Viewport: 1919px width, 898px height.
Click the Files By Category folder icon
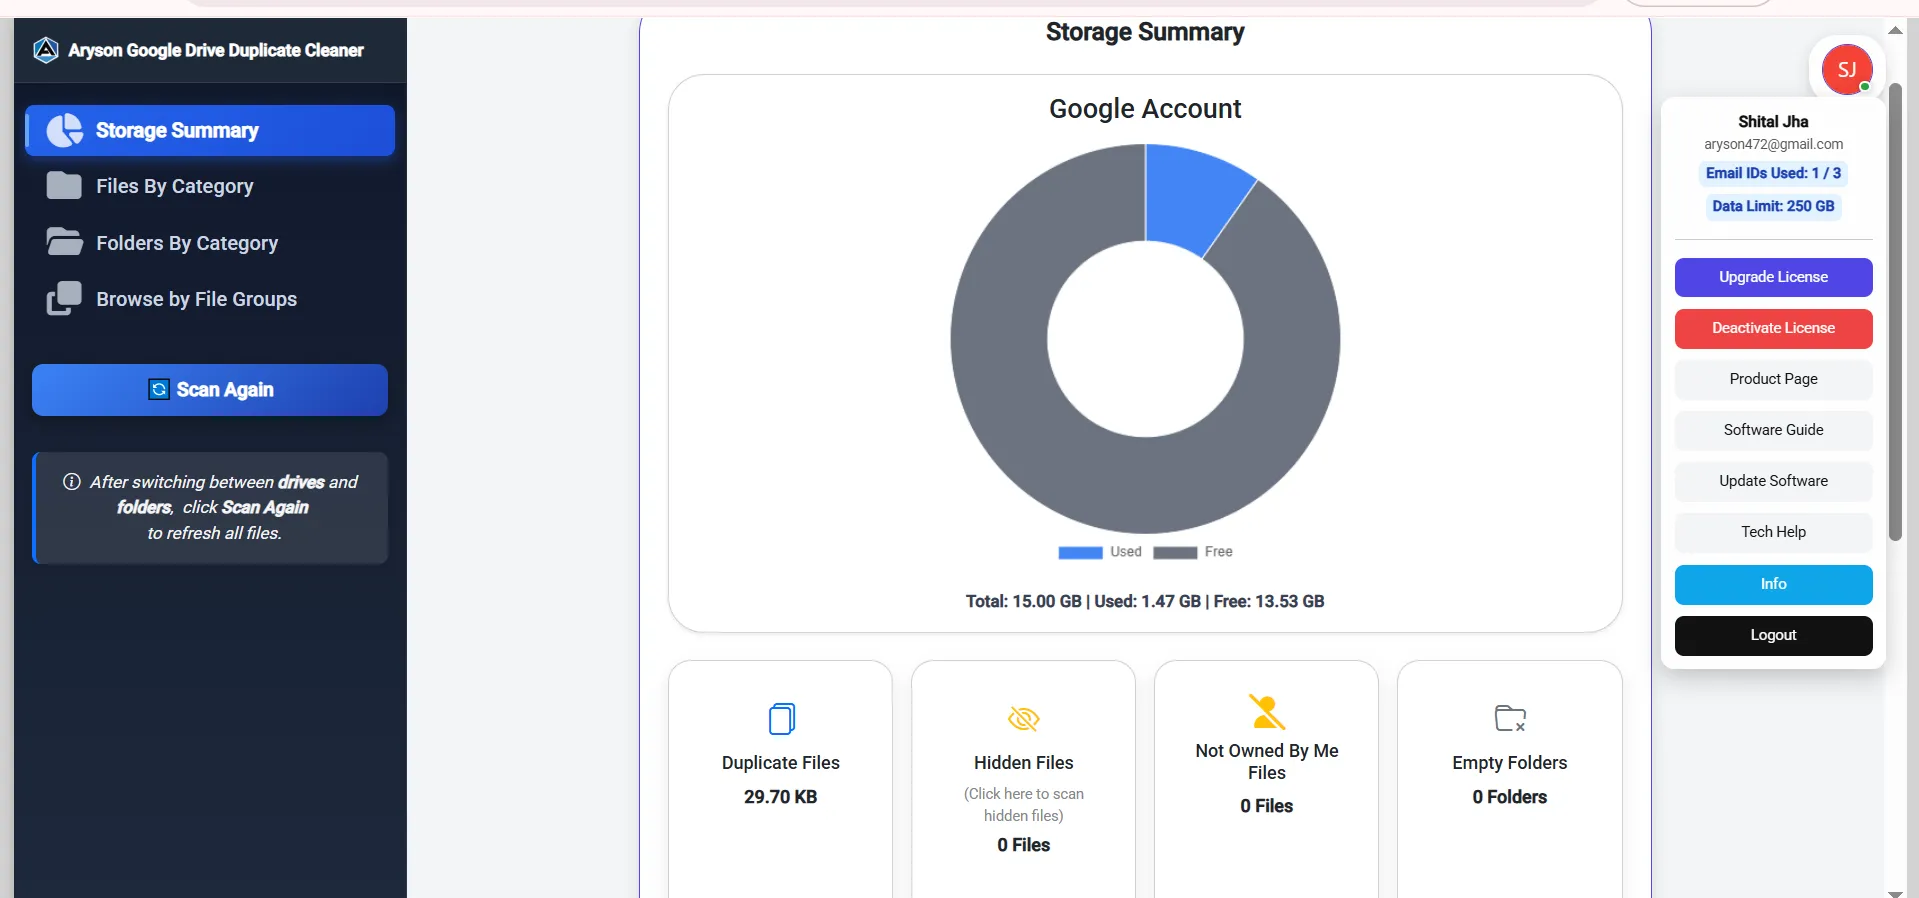point(64,186)
